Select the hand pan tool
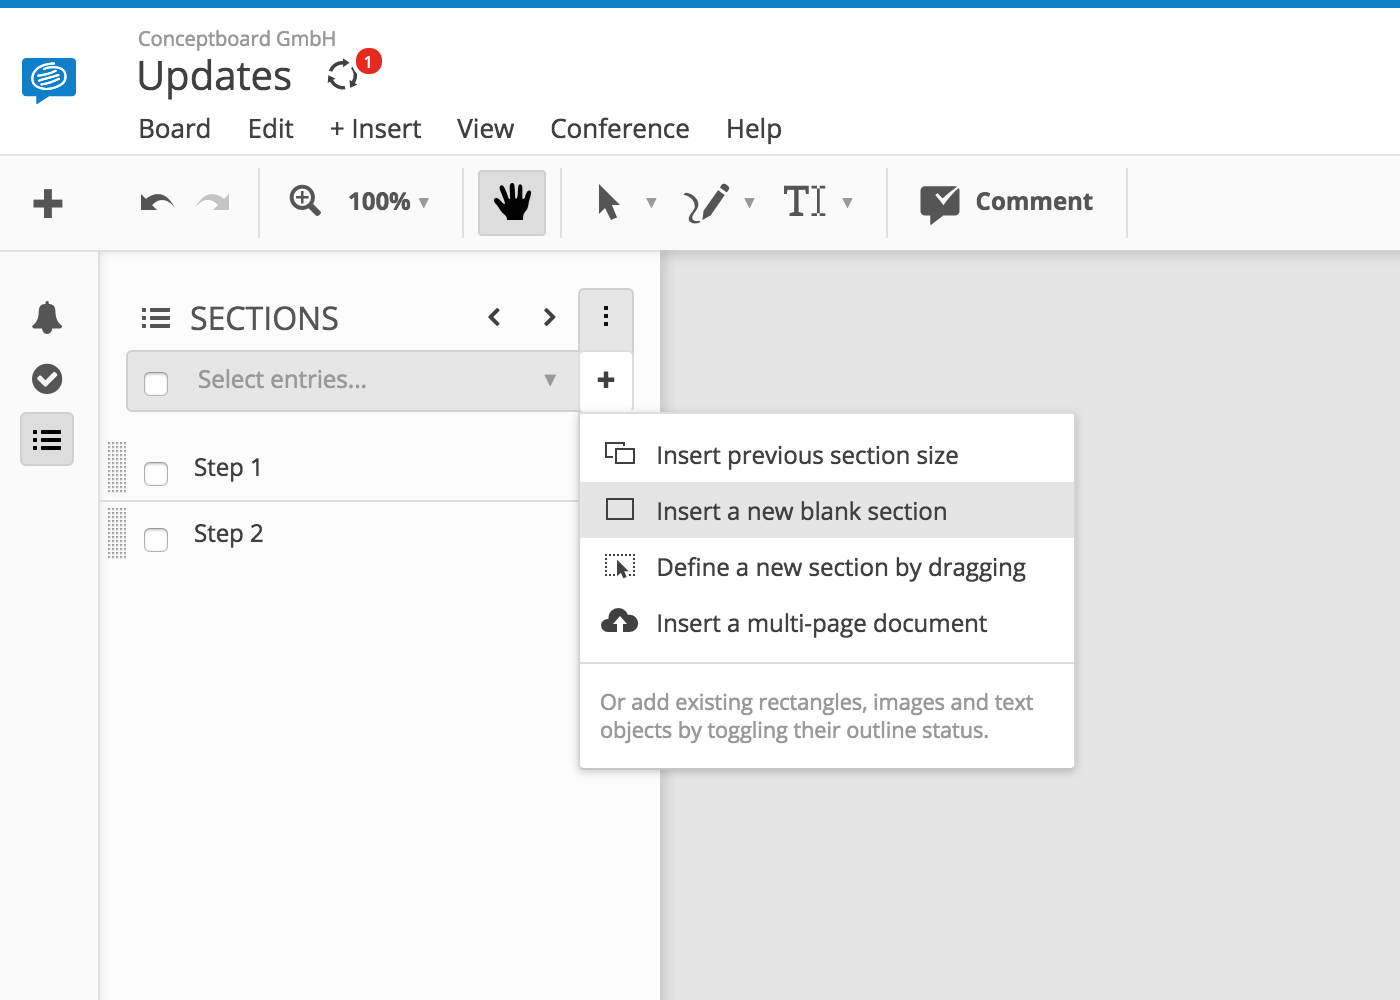Image resolution: width=1400 pixels, height=1000 pixels. pyautogui.click(x=512, y=203)
